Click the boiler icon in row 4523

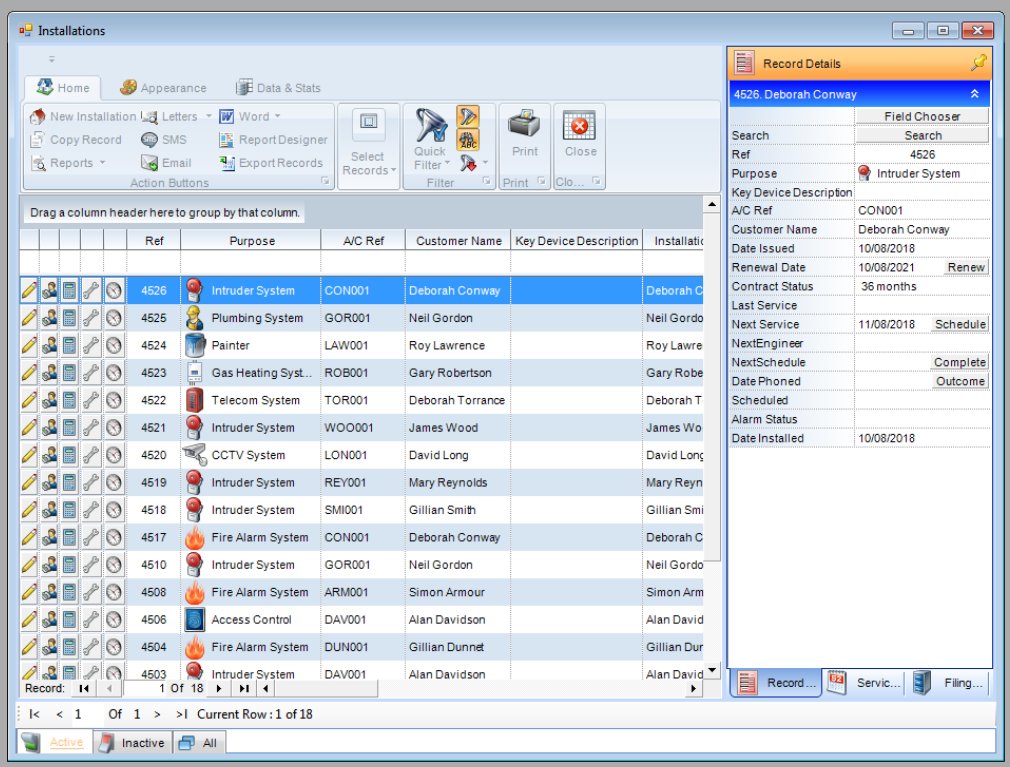pos(194,373)
